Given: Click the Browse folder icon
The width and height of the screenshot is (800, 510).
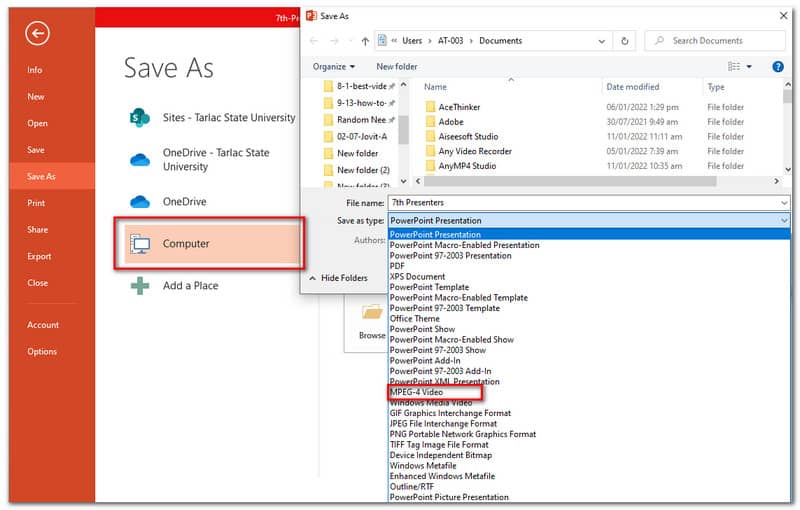Looking at the screenshot, I should coord(371,312).
